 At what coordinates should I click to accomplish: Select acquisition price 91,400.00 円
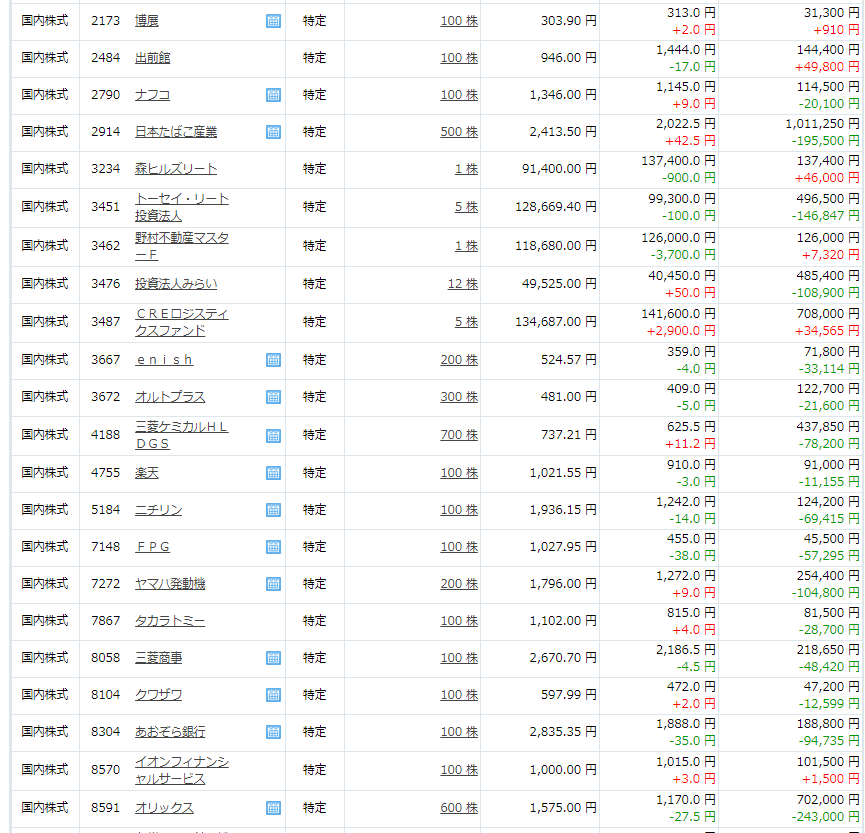(x=559, y=169)
